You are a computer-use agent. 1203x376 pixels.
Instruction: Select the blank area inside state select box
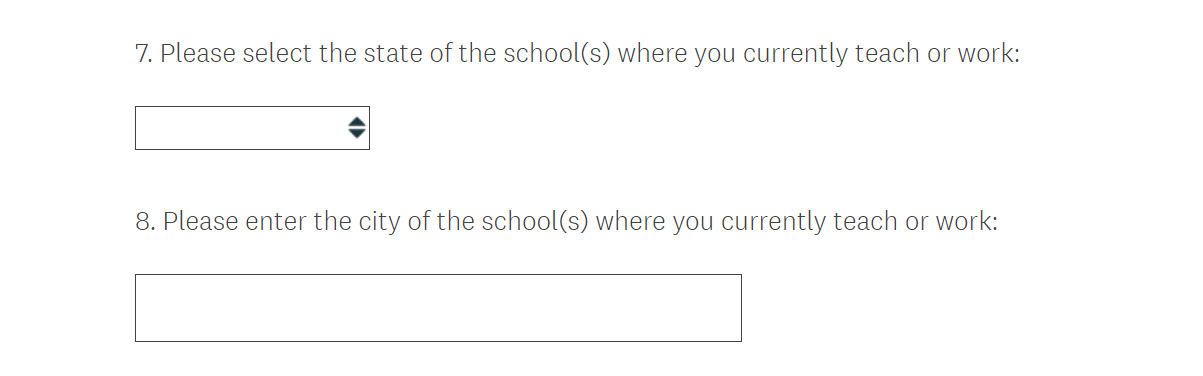coord(240,128)
